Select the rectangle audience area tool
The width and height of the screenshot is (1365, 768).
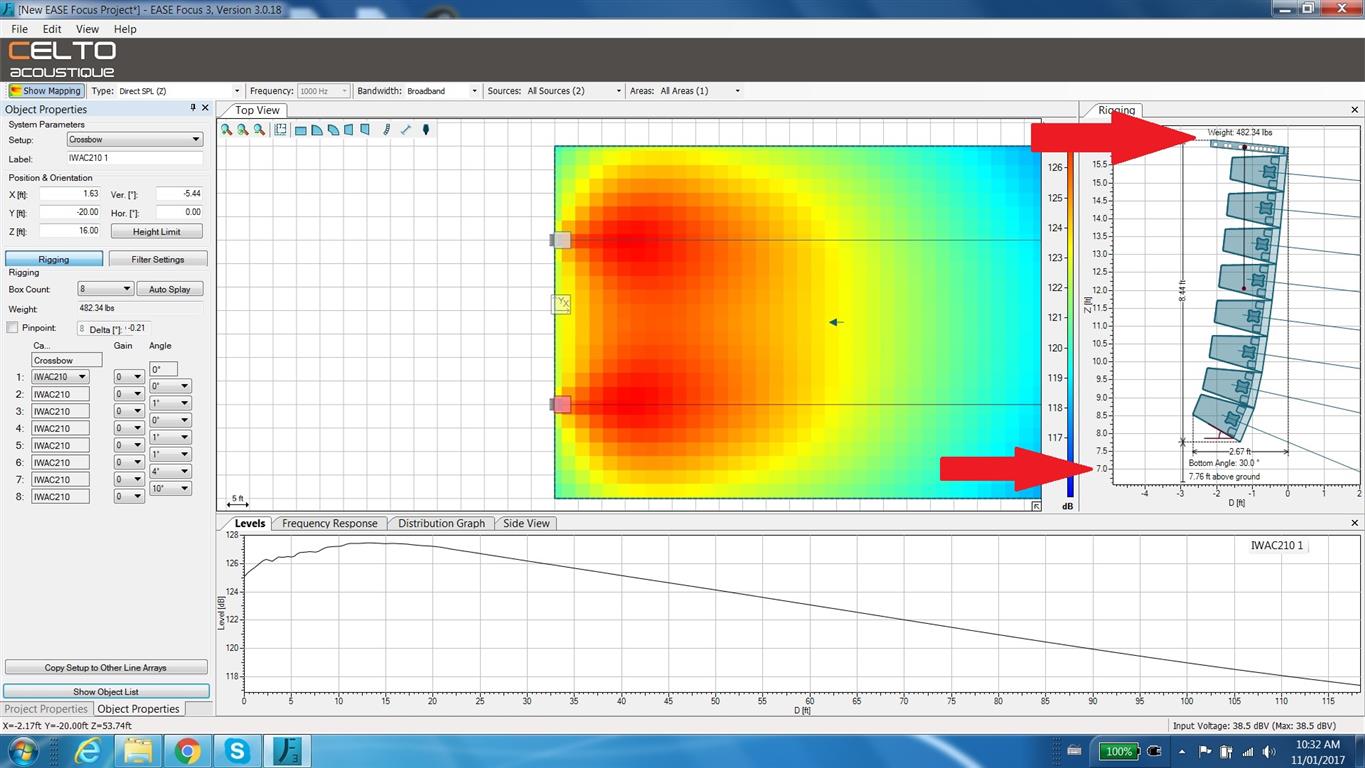click(x=300, y=130)
